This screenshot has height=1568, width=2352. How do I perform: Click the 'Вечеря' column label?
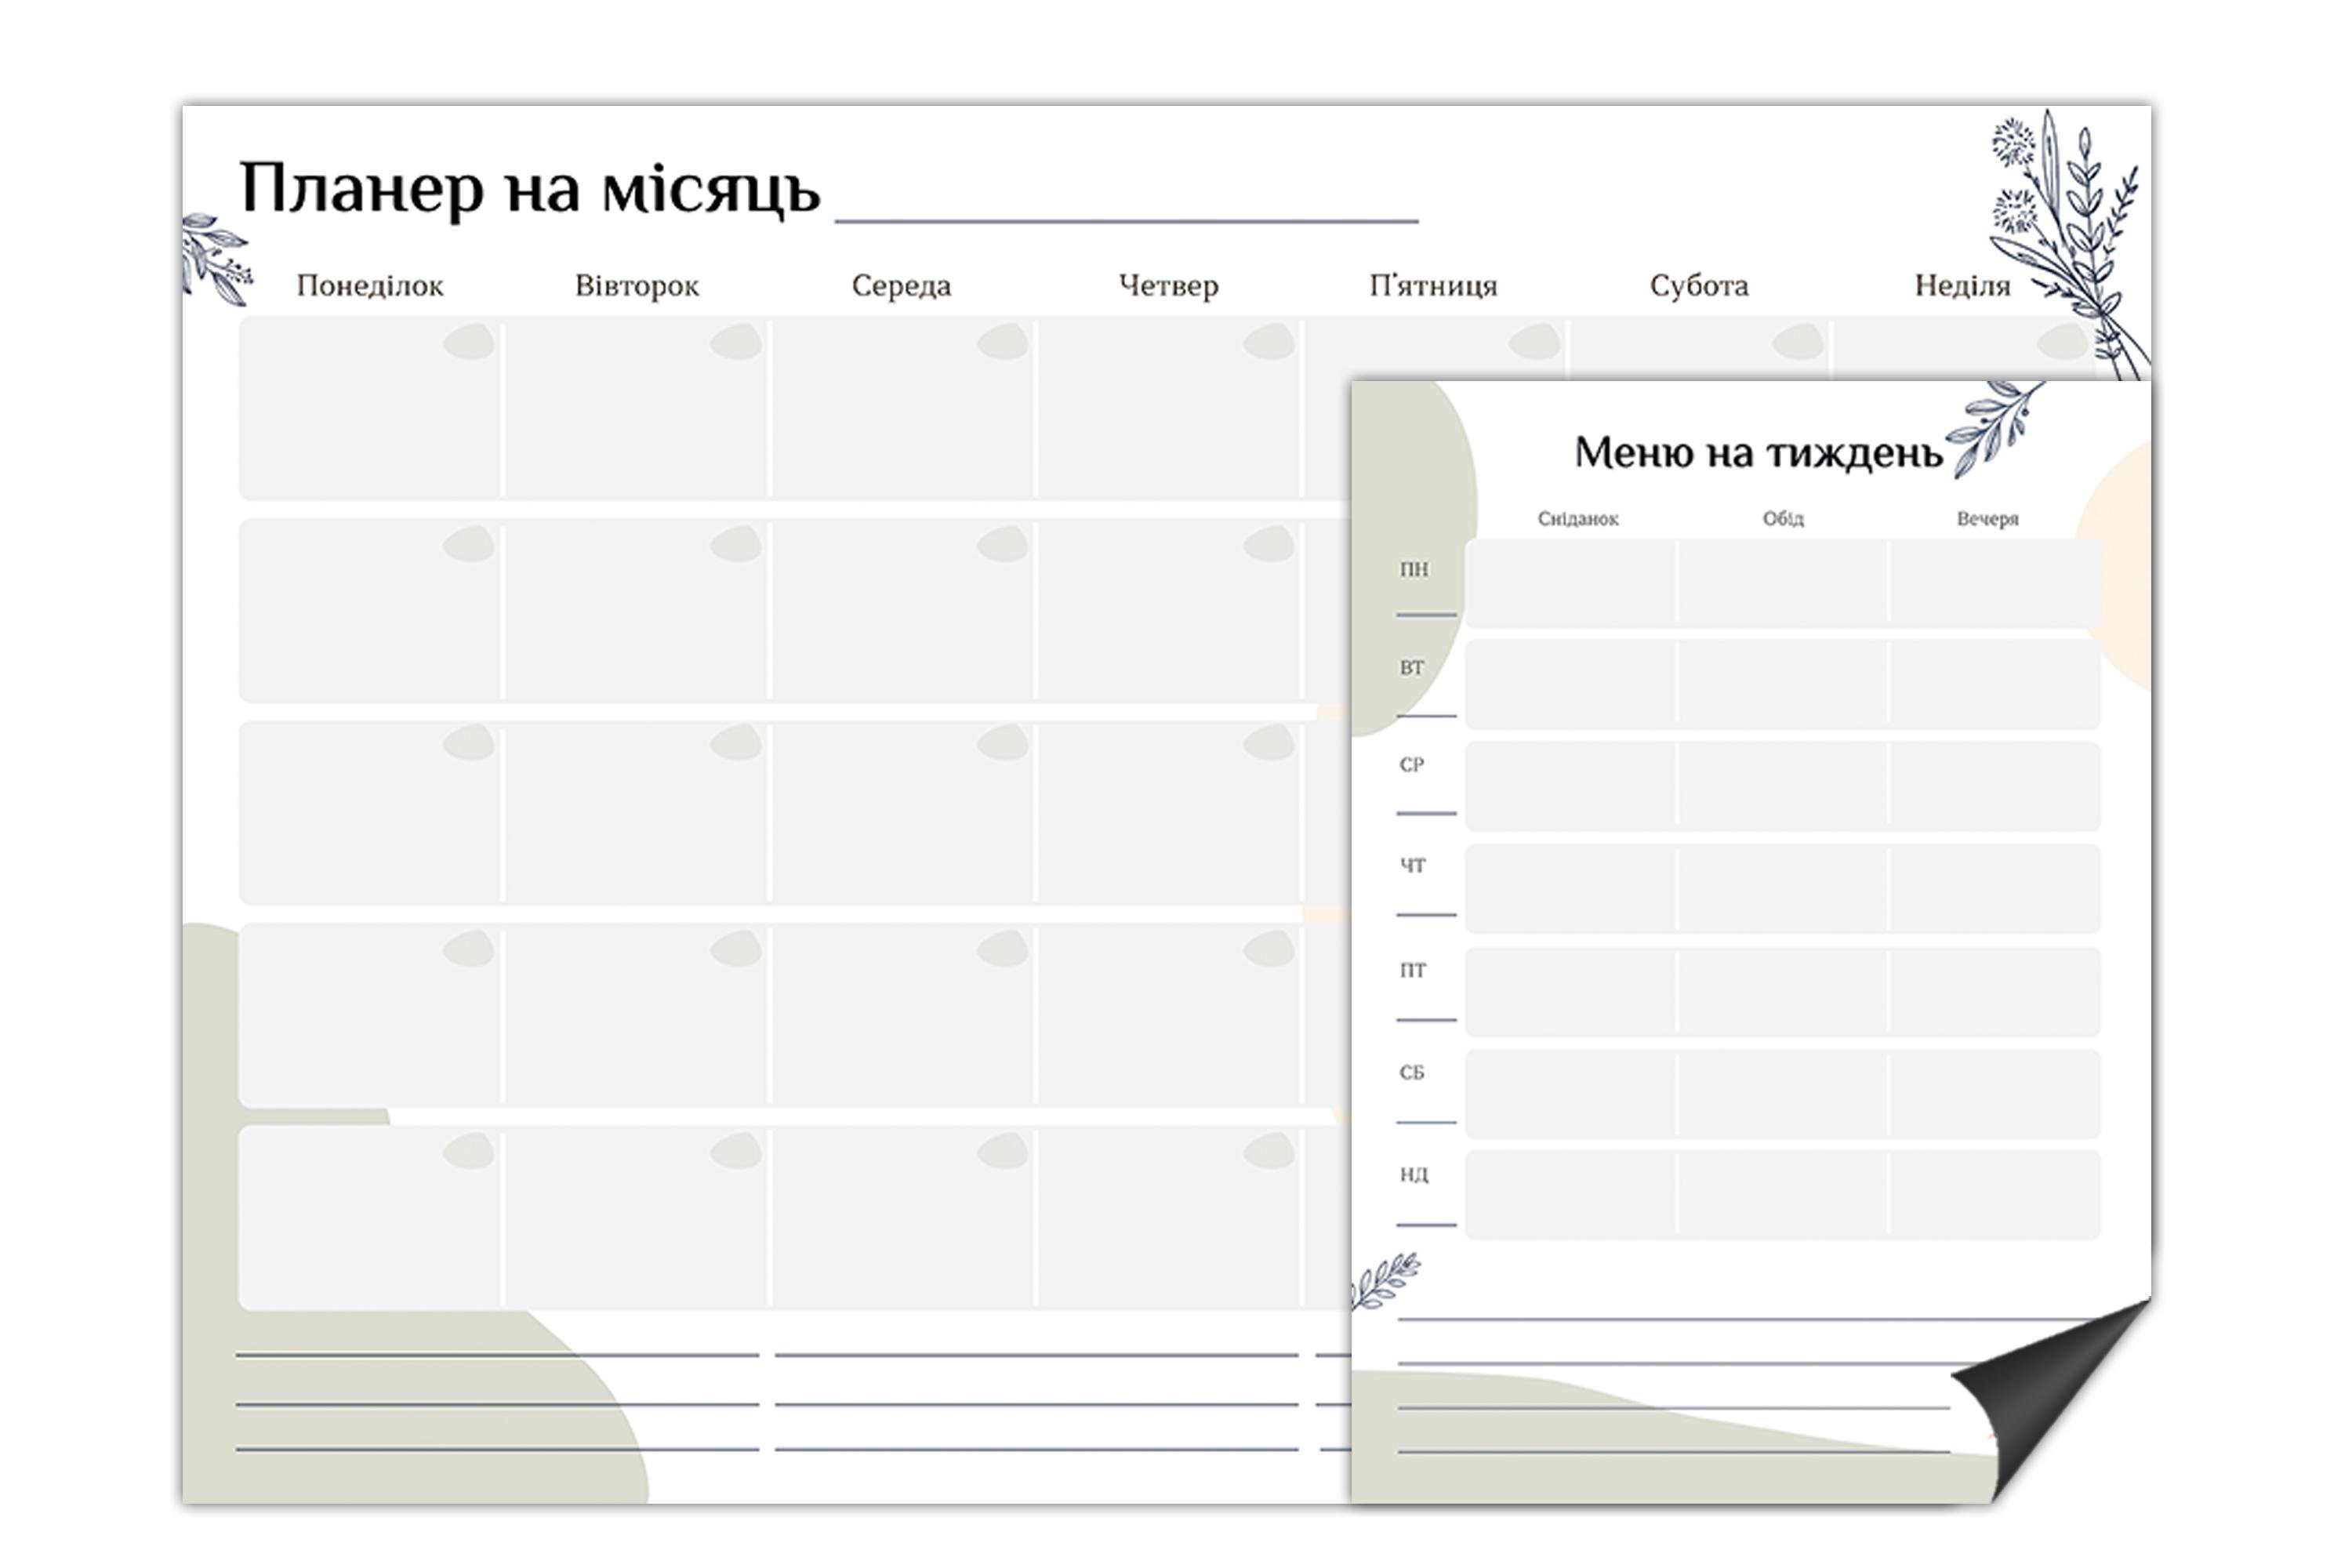pyautogui.click(x=1988, y=518)
